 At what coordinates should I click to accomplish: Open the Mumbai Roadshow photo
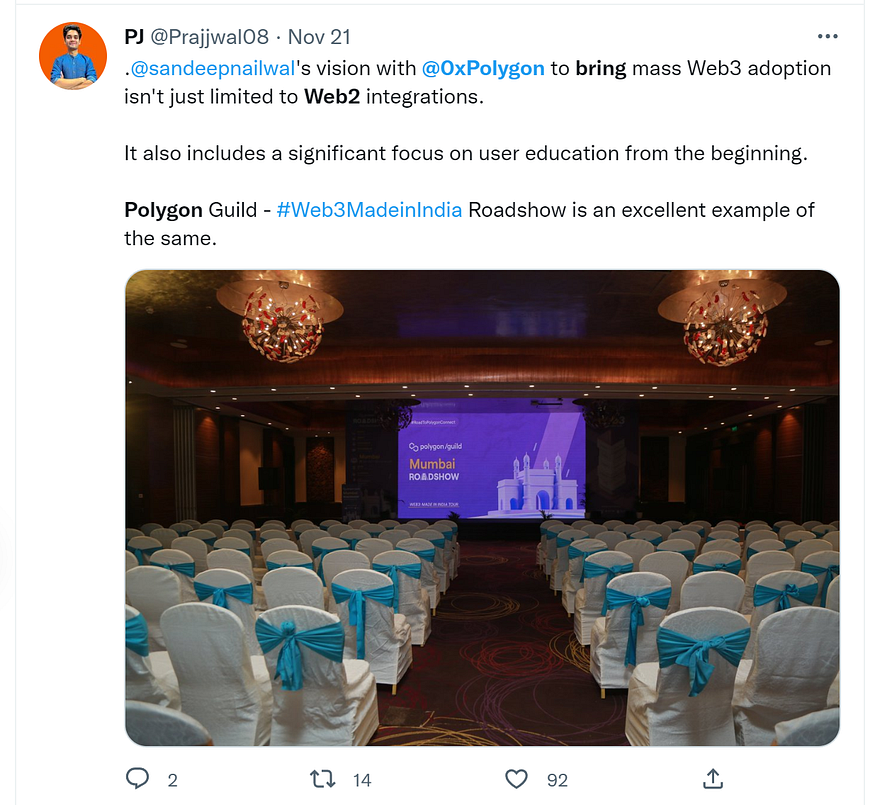coord(482,508)
